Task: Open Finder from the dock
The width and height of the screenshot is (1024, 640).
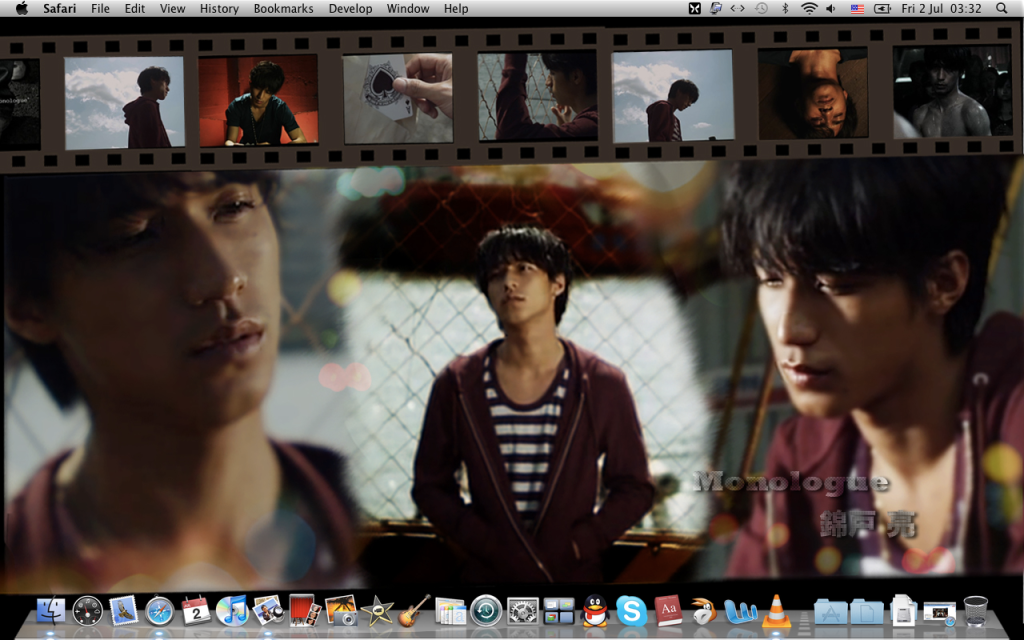Action: coord(50,610)
